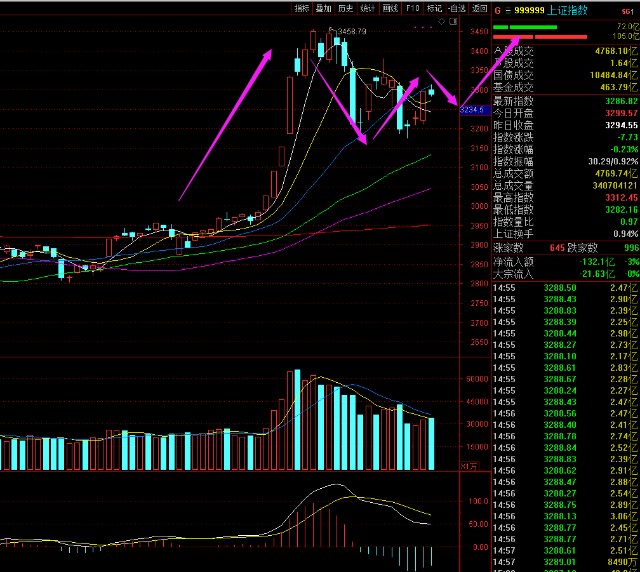Click the X1万 volume unit label

(469, 466)
